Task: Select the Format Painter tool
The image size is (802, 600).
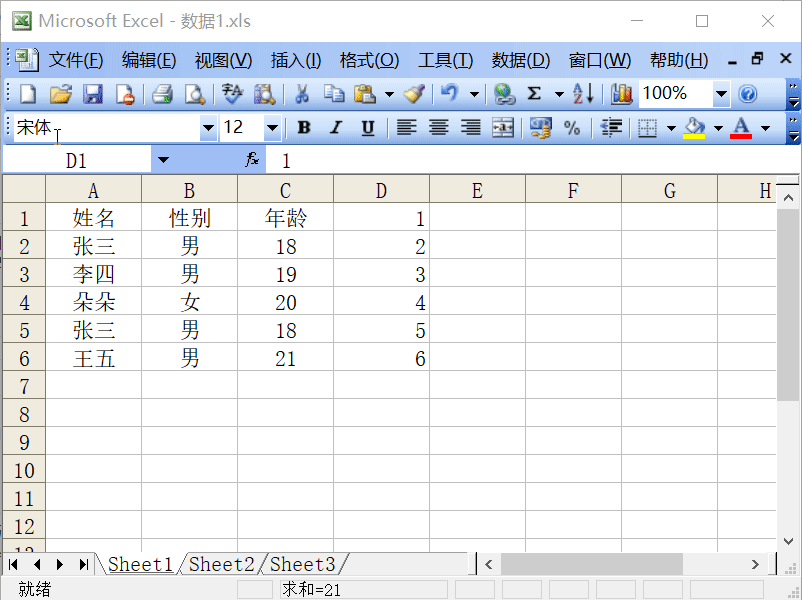Action: [x=412, y=93]
